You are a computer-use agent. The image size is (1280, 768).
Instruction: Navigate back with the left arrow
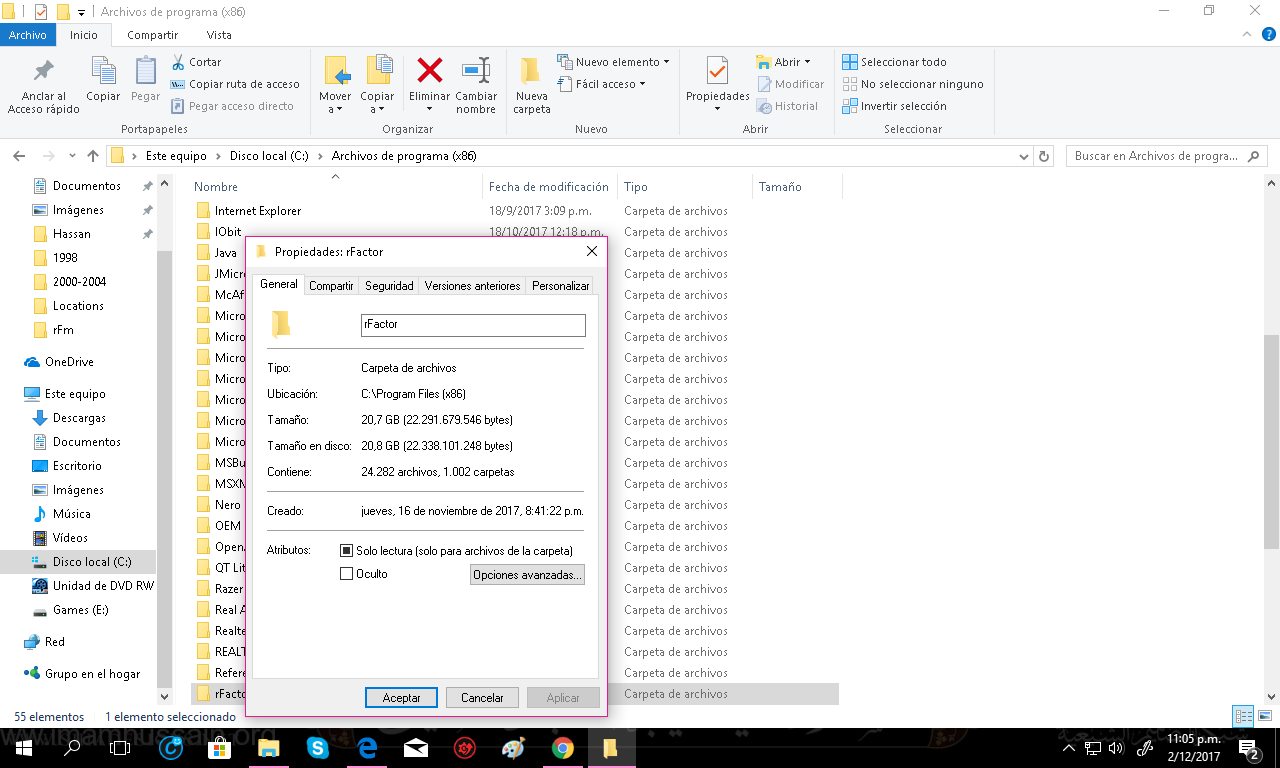tap(18, 156)
